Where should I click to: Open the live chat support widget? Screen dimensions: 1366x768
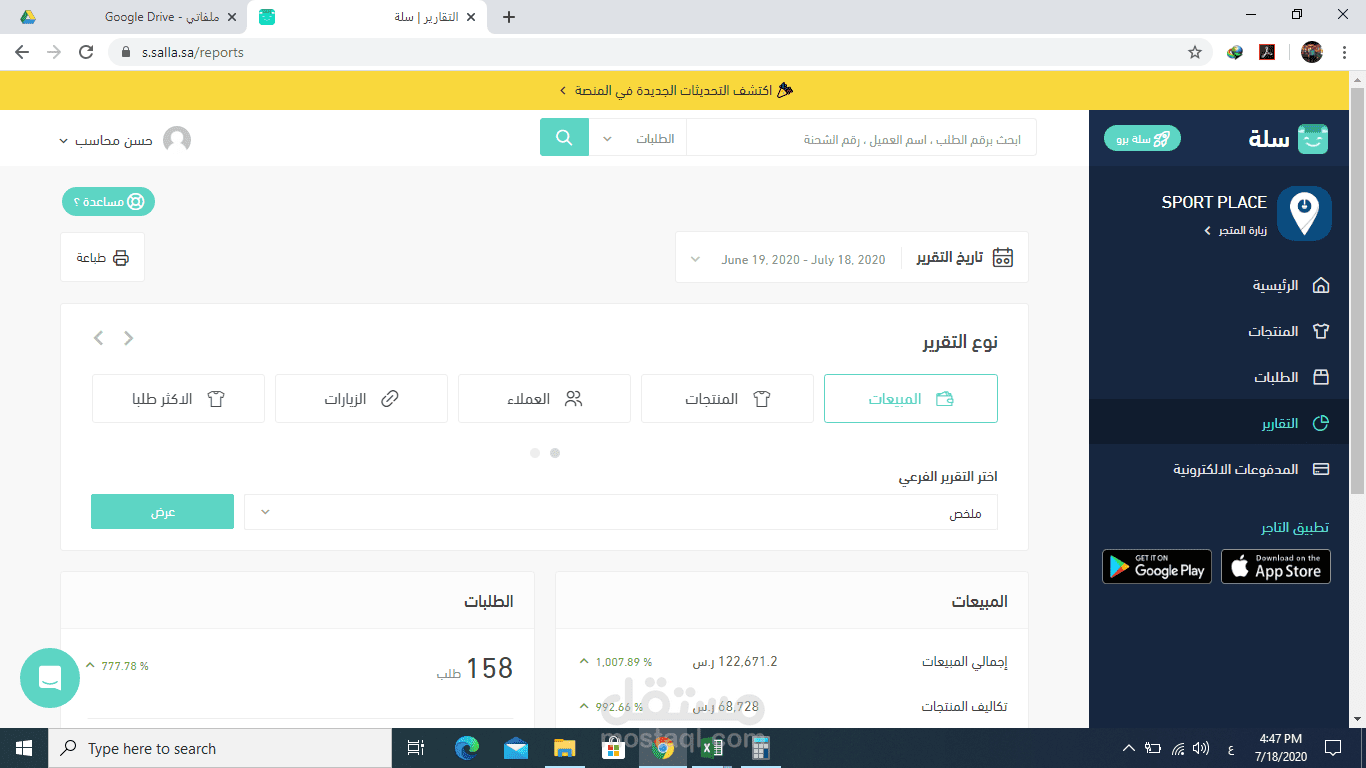(49, 678)
